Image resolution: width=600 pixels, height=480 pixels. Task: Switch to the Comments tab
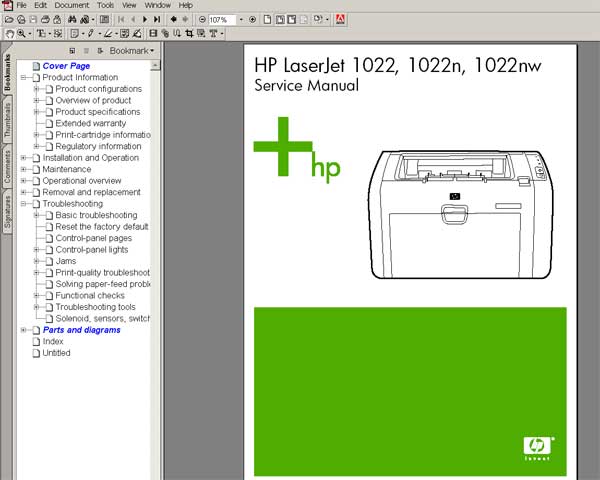click(7, 167)
